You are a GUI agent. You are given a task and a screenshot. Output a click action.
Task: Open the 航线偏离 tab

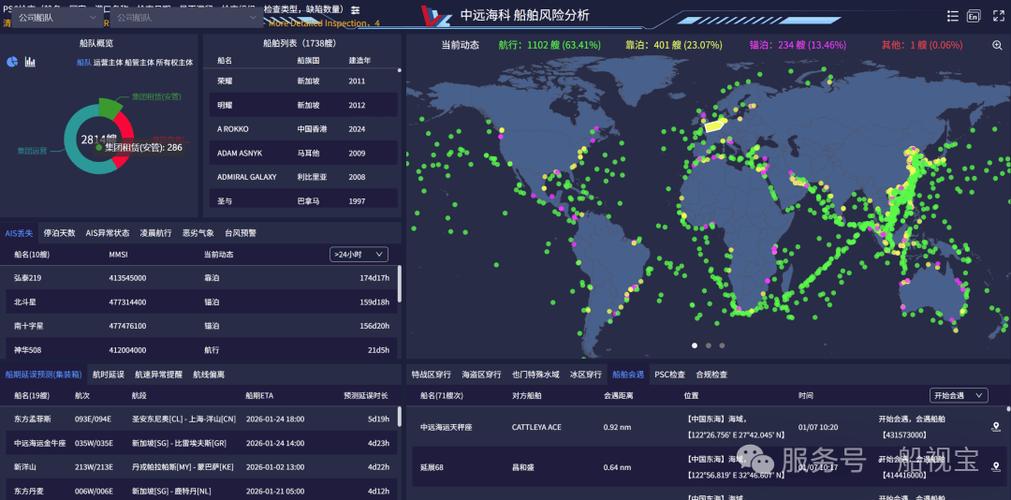tap(209, 374)
